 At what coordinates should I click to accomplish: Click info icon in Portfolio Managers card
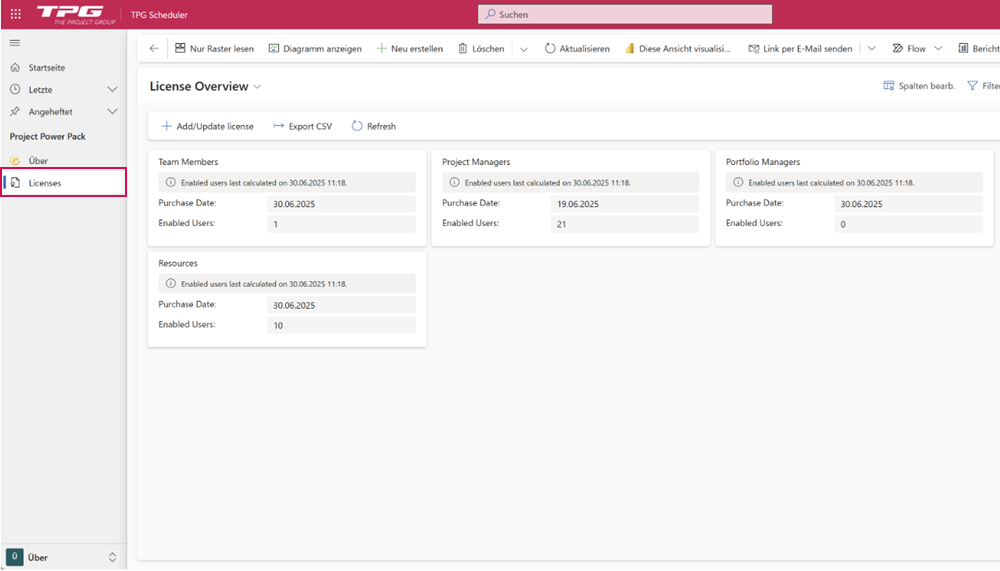738,182
